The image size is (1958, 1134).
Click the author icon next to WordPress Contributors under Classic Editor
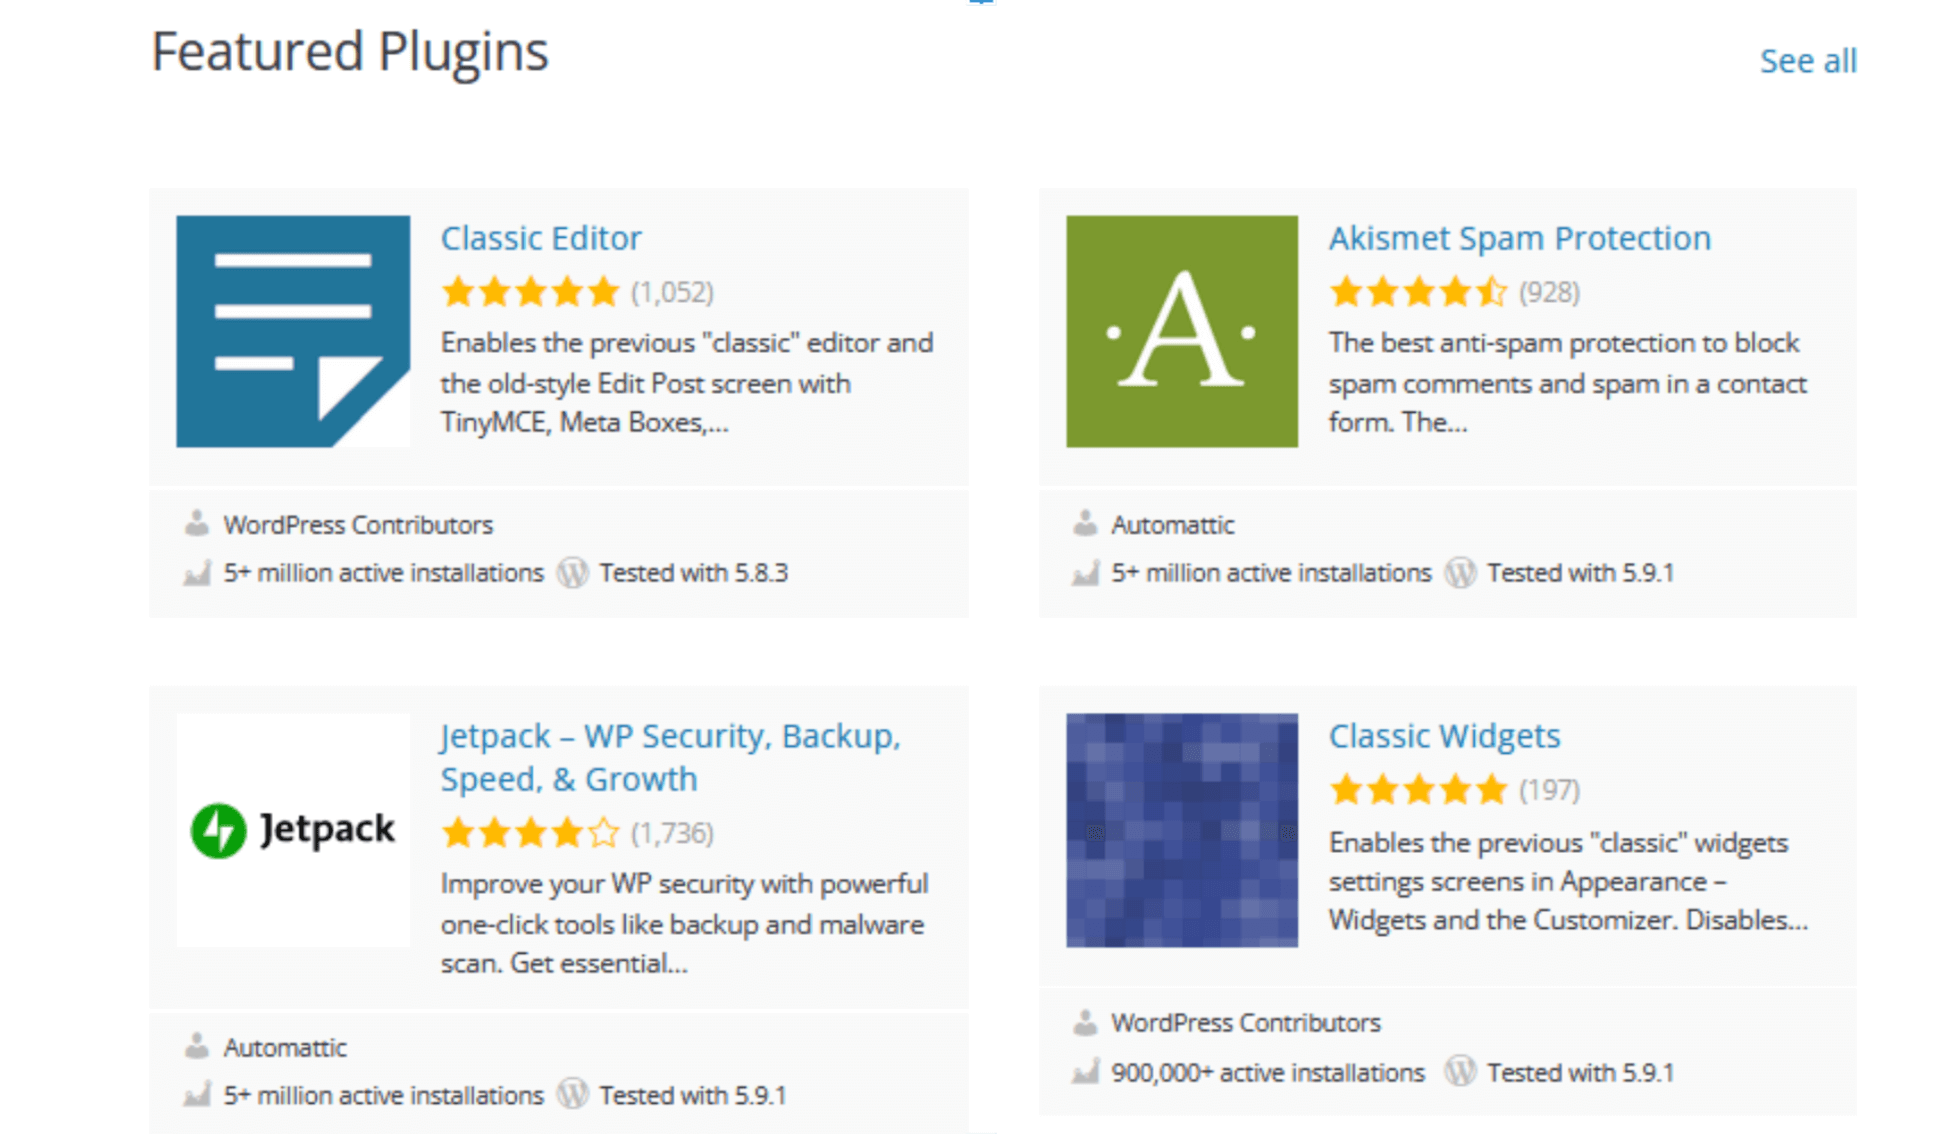pos(197,523)
